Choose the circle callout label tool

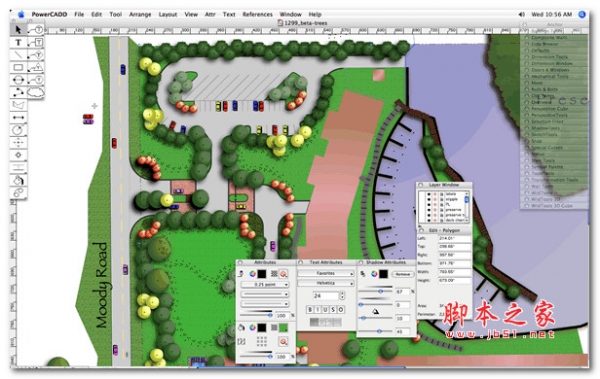tap(36, 29)
